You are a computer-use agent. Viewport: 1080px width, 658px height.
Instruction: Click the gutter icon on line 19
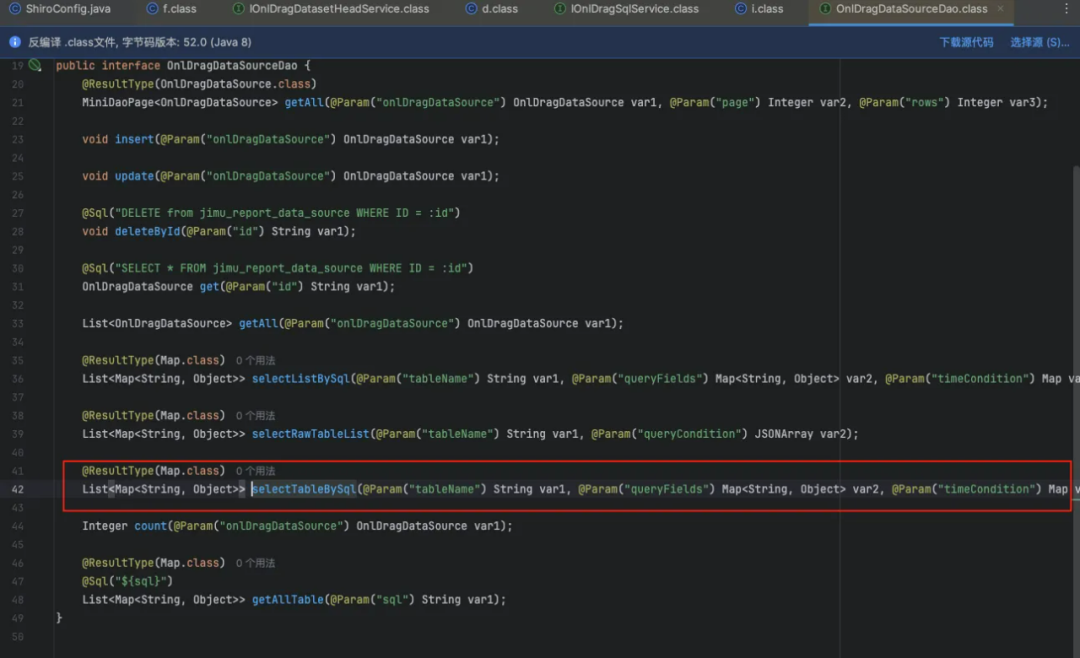pos(35,66)
